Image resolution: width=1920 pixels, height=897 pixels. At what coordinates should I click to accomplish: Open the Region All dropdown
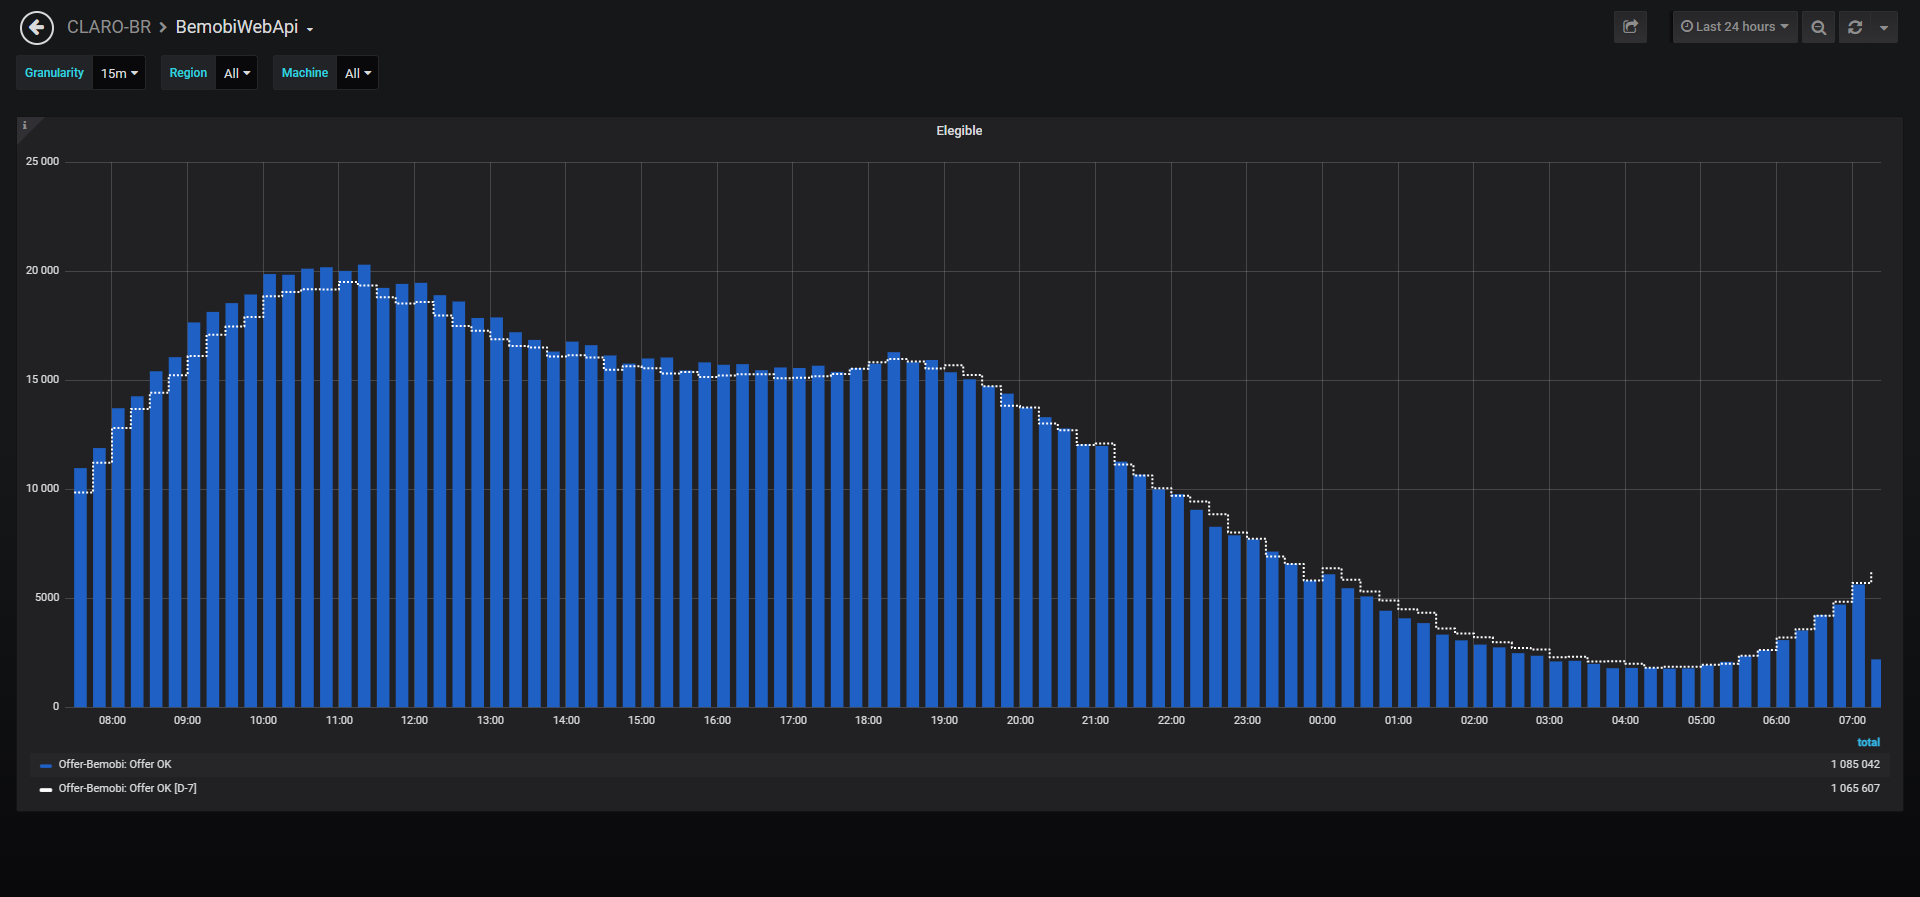237,73
